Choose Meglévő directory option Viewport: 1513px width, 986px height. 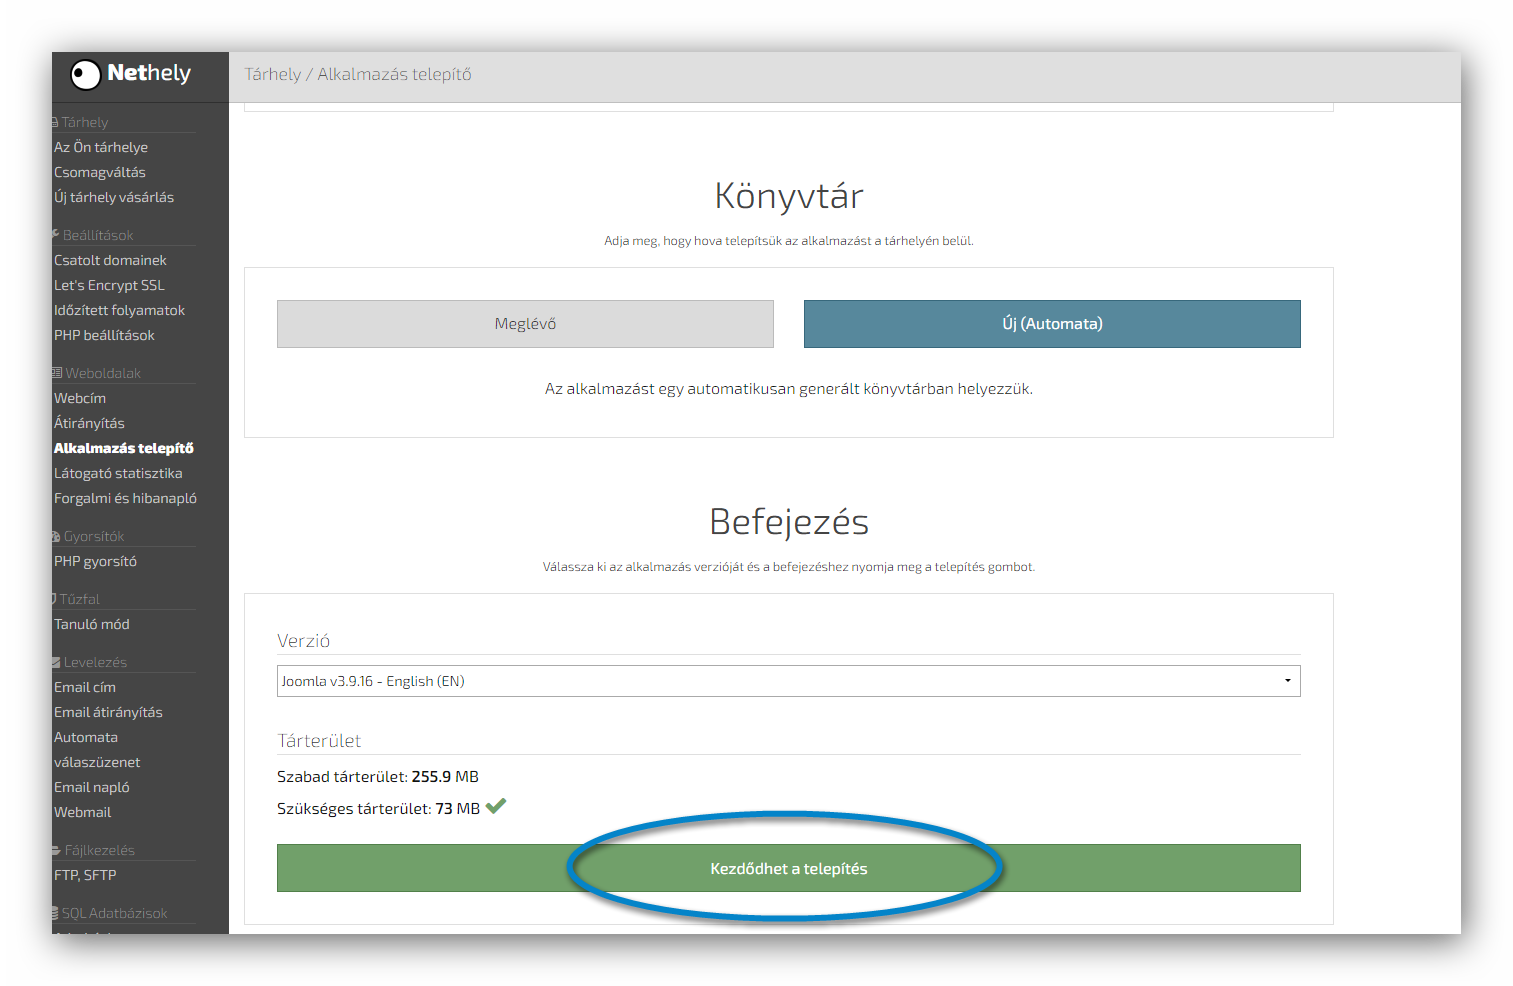pos(525,324)
